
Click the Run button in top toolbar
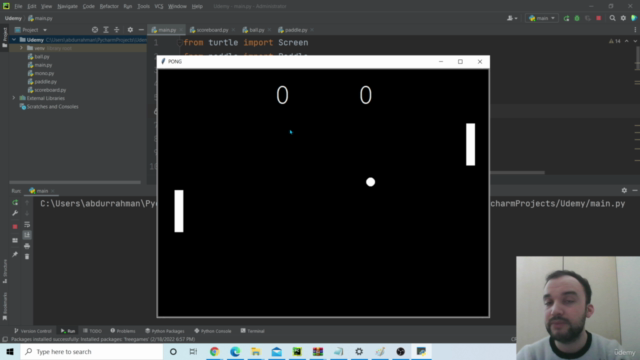[x=566, y=18]
